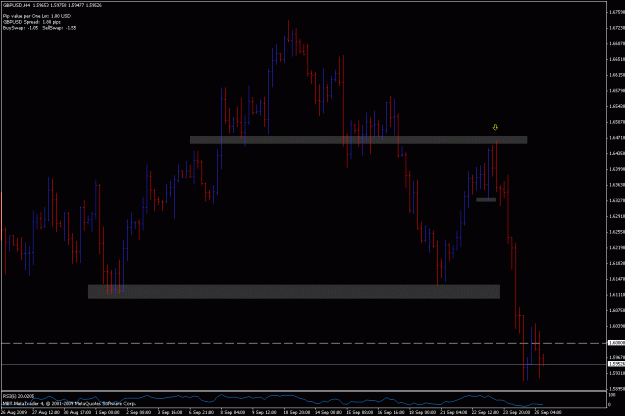
Task: Click the '1 Sep 00:00' time label
Action: click(x=107, y=412)
